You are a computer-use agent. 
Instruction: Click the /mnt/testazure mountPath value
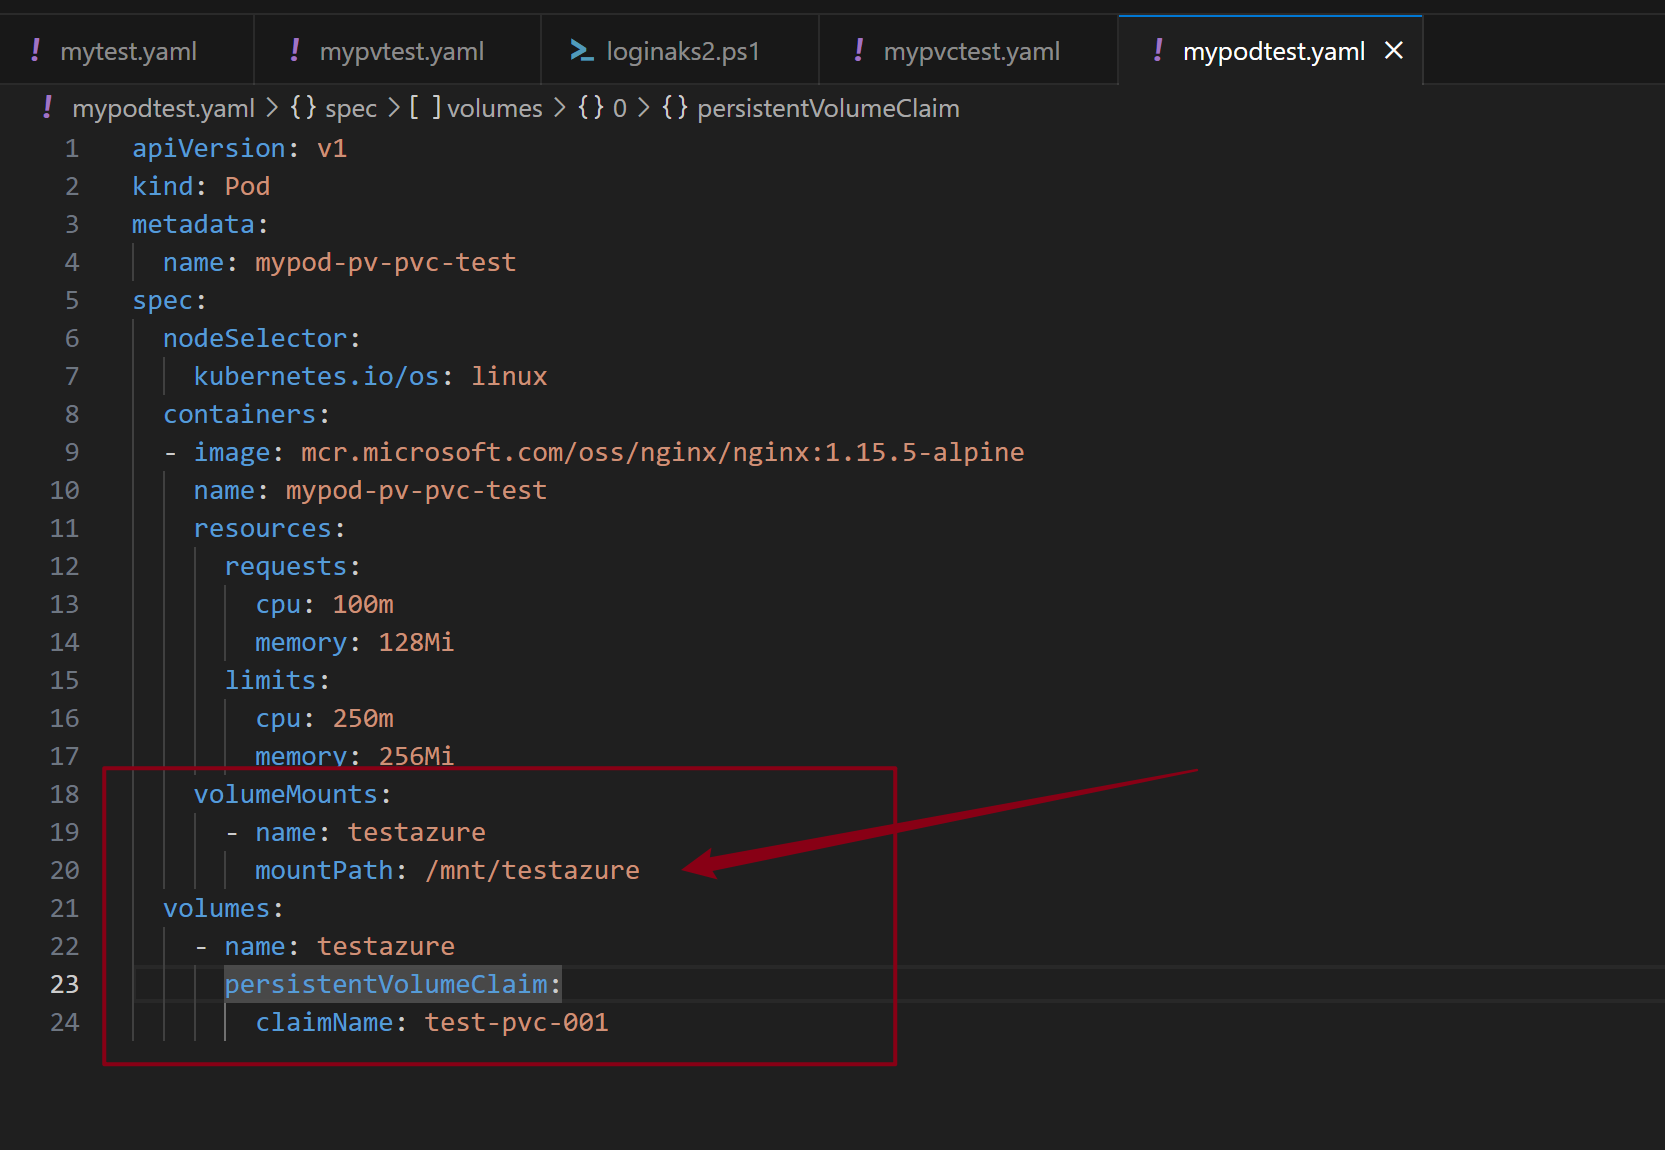click(x=532, y=871)
